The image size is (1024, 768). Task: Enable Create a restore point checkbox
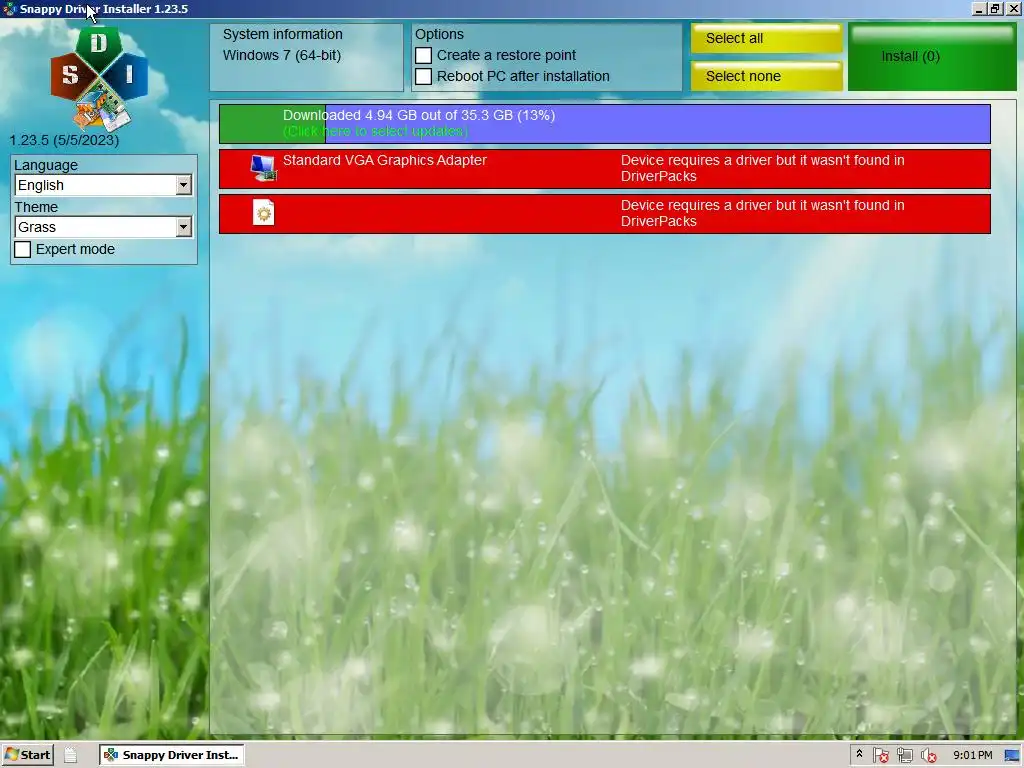click(x=423, y=56)
